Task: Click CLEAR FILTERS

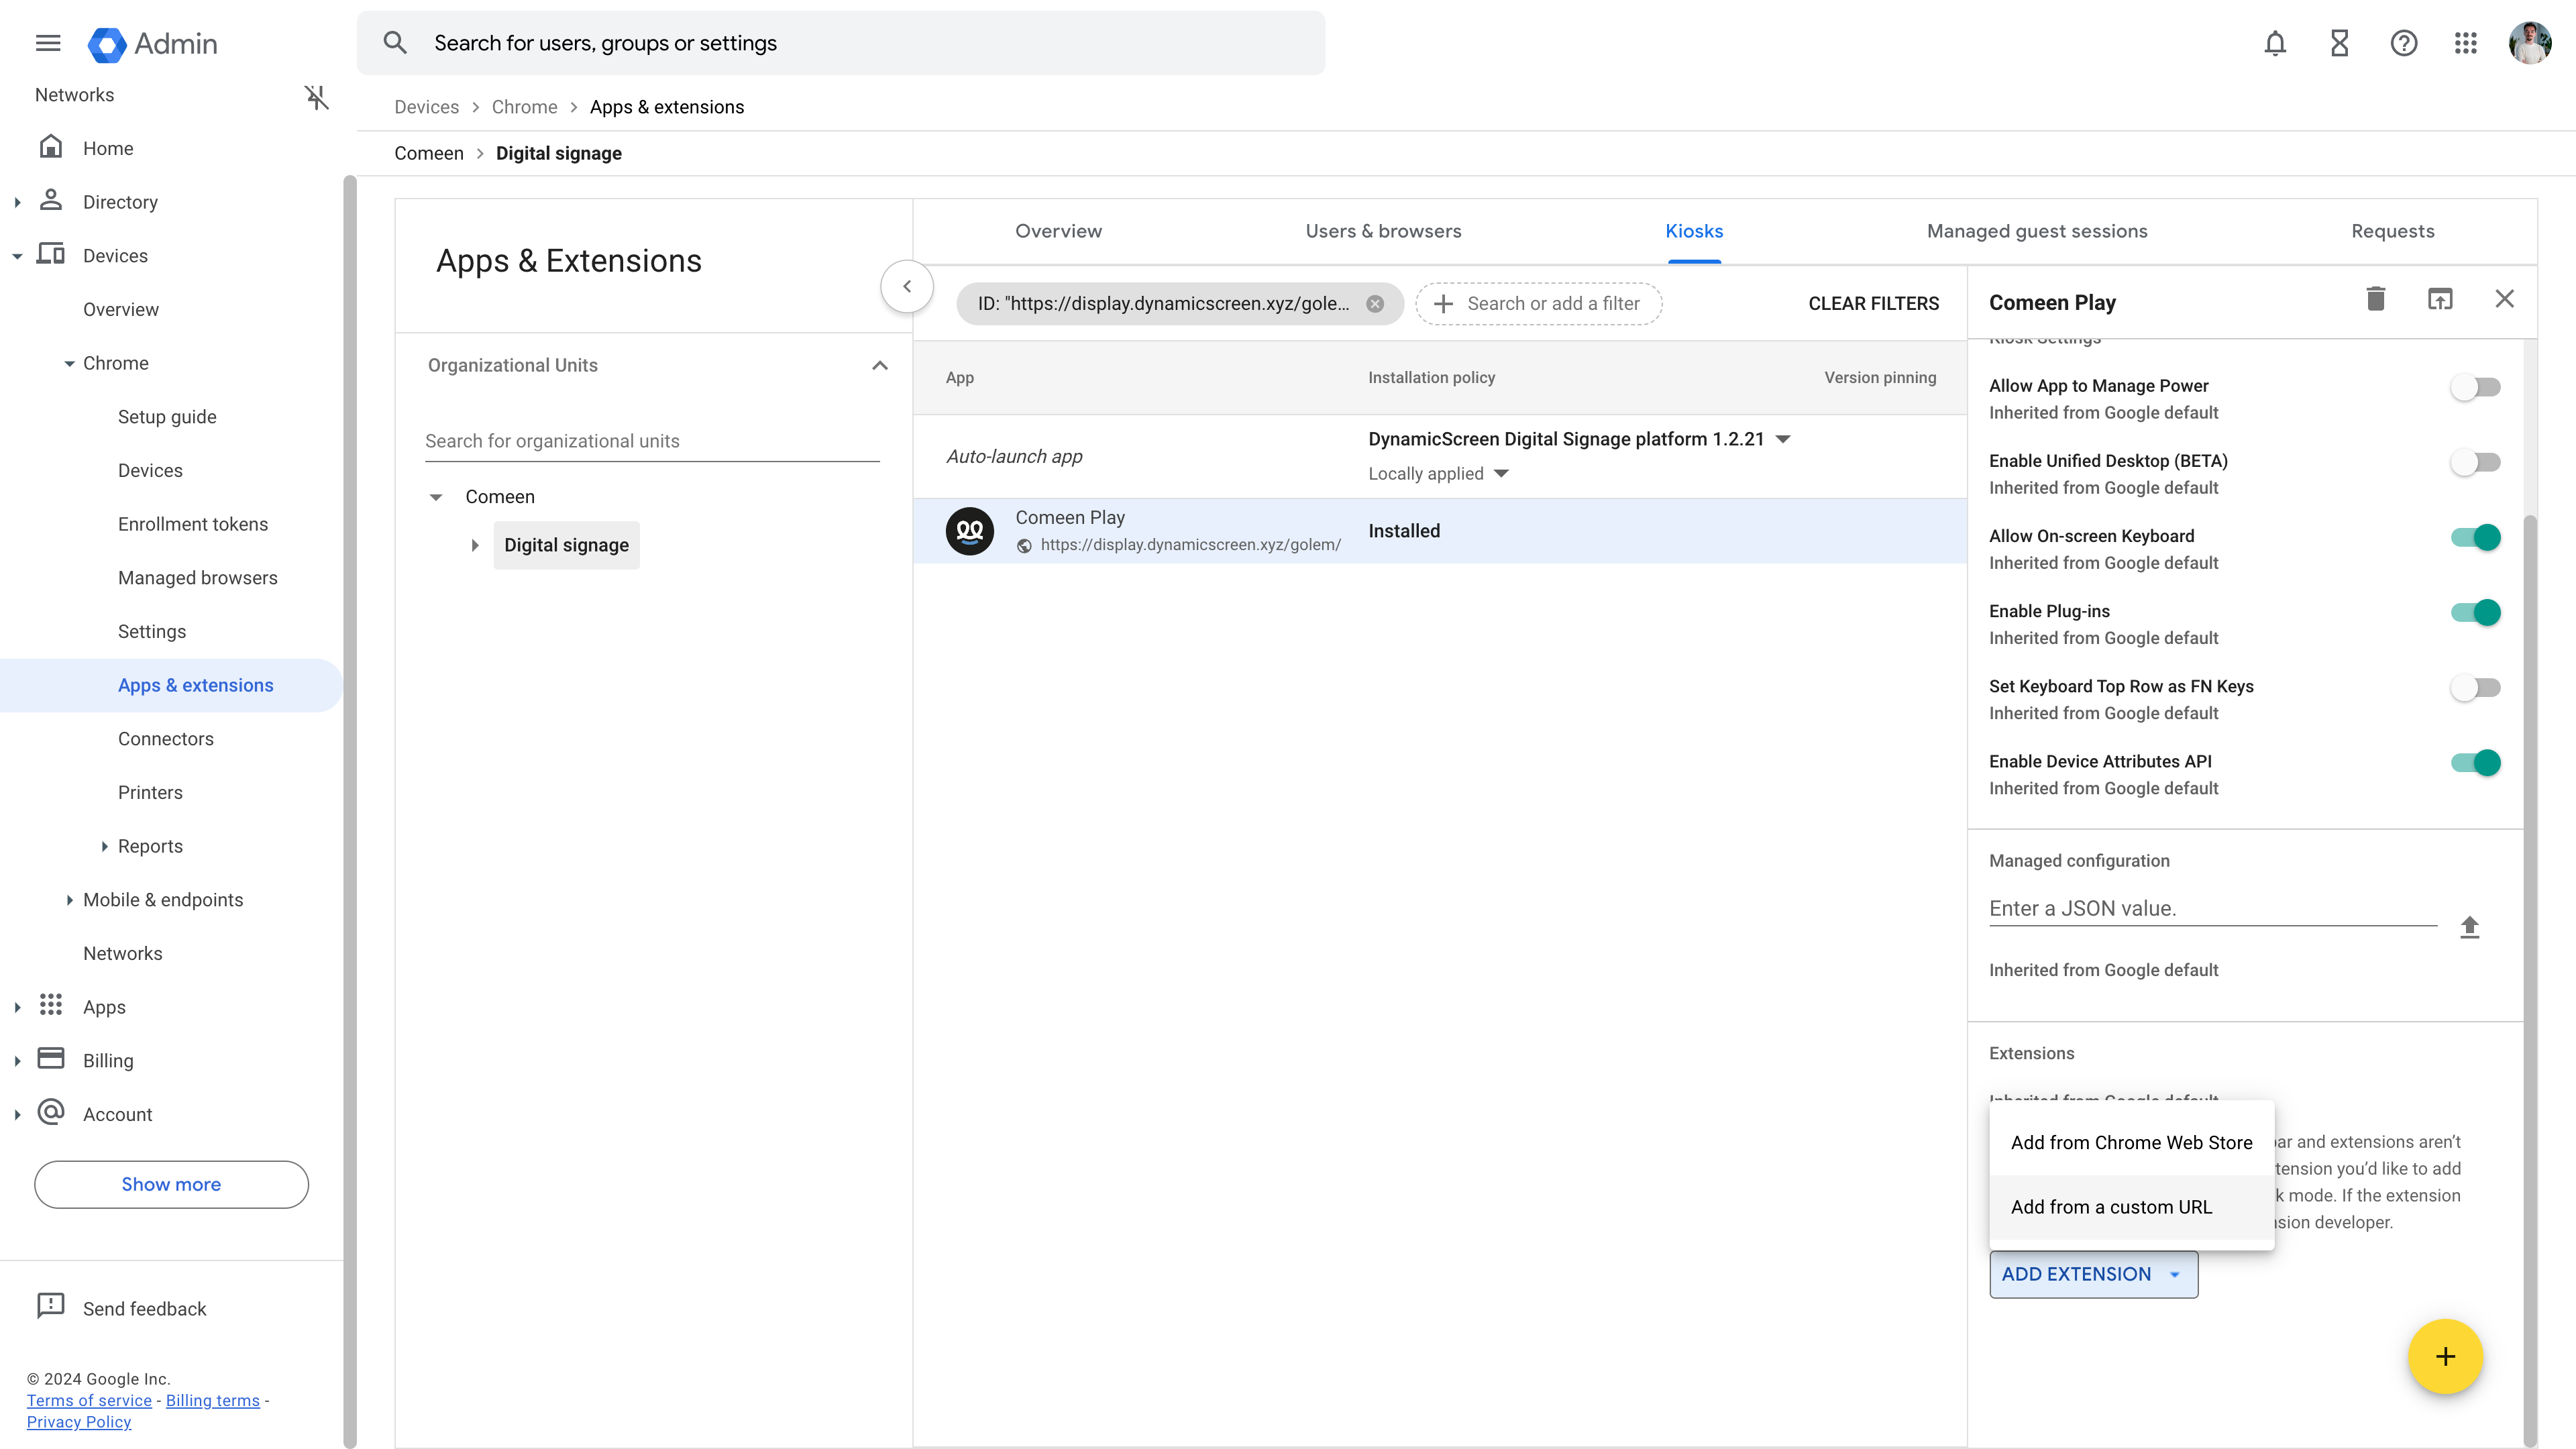Action: 1873,303
